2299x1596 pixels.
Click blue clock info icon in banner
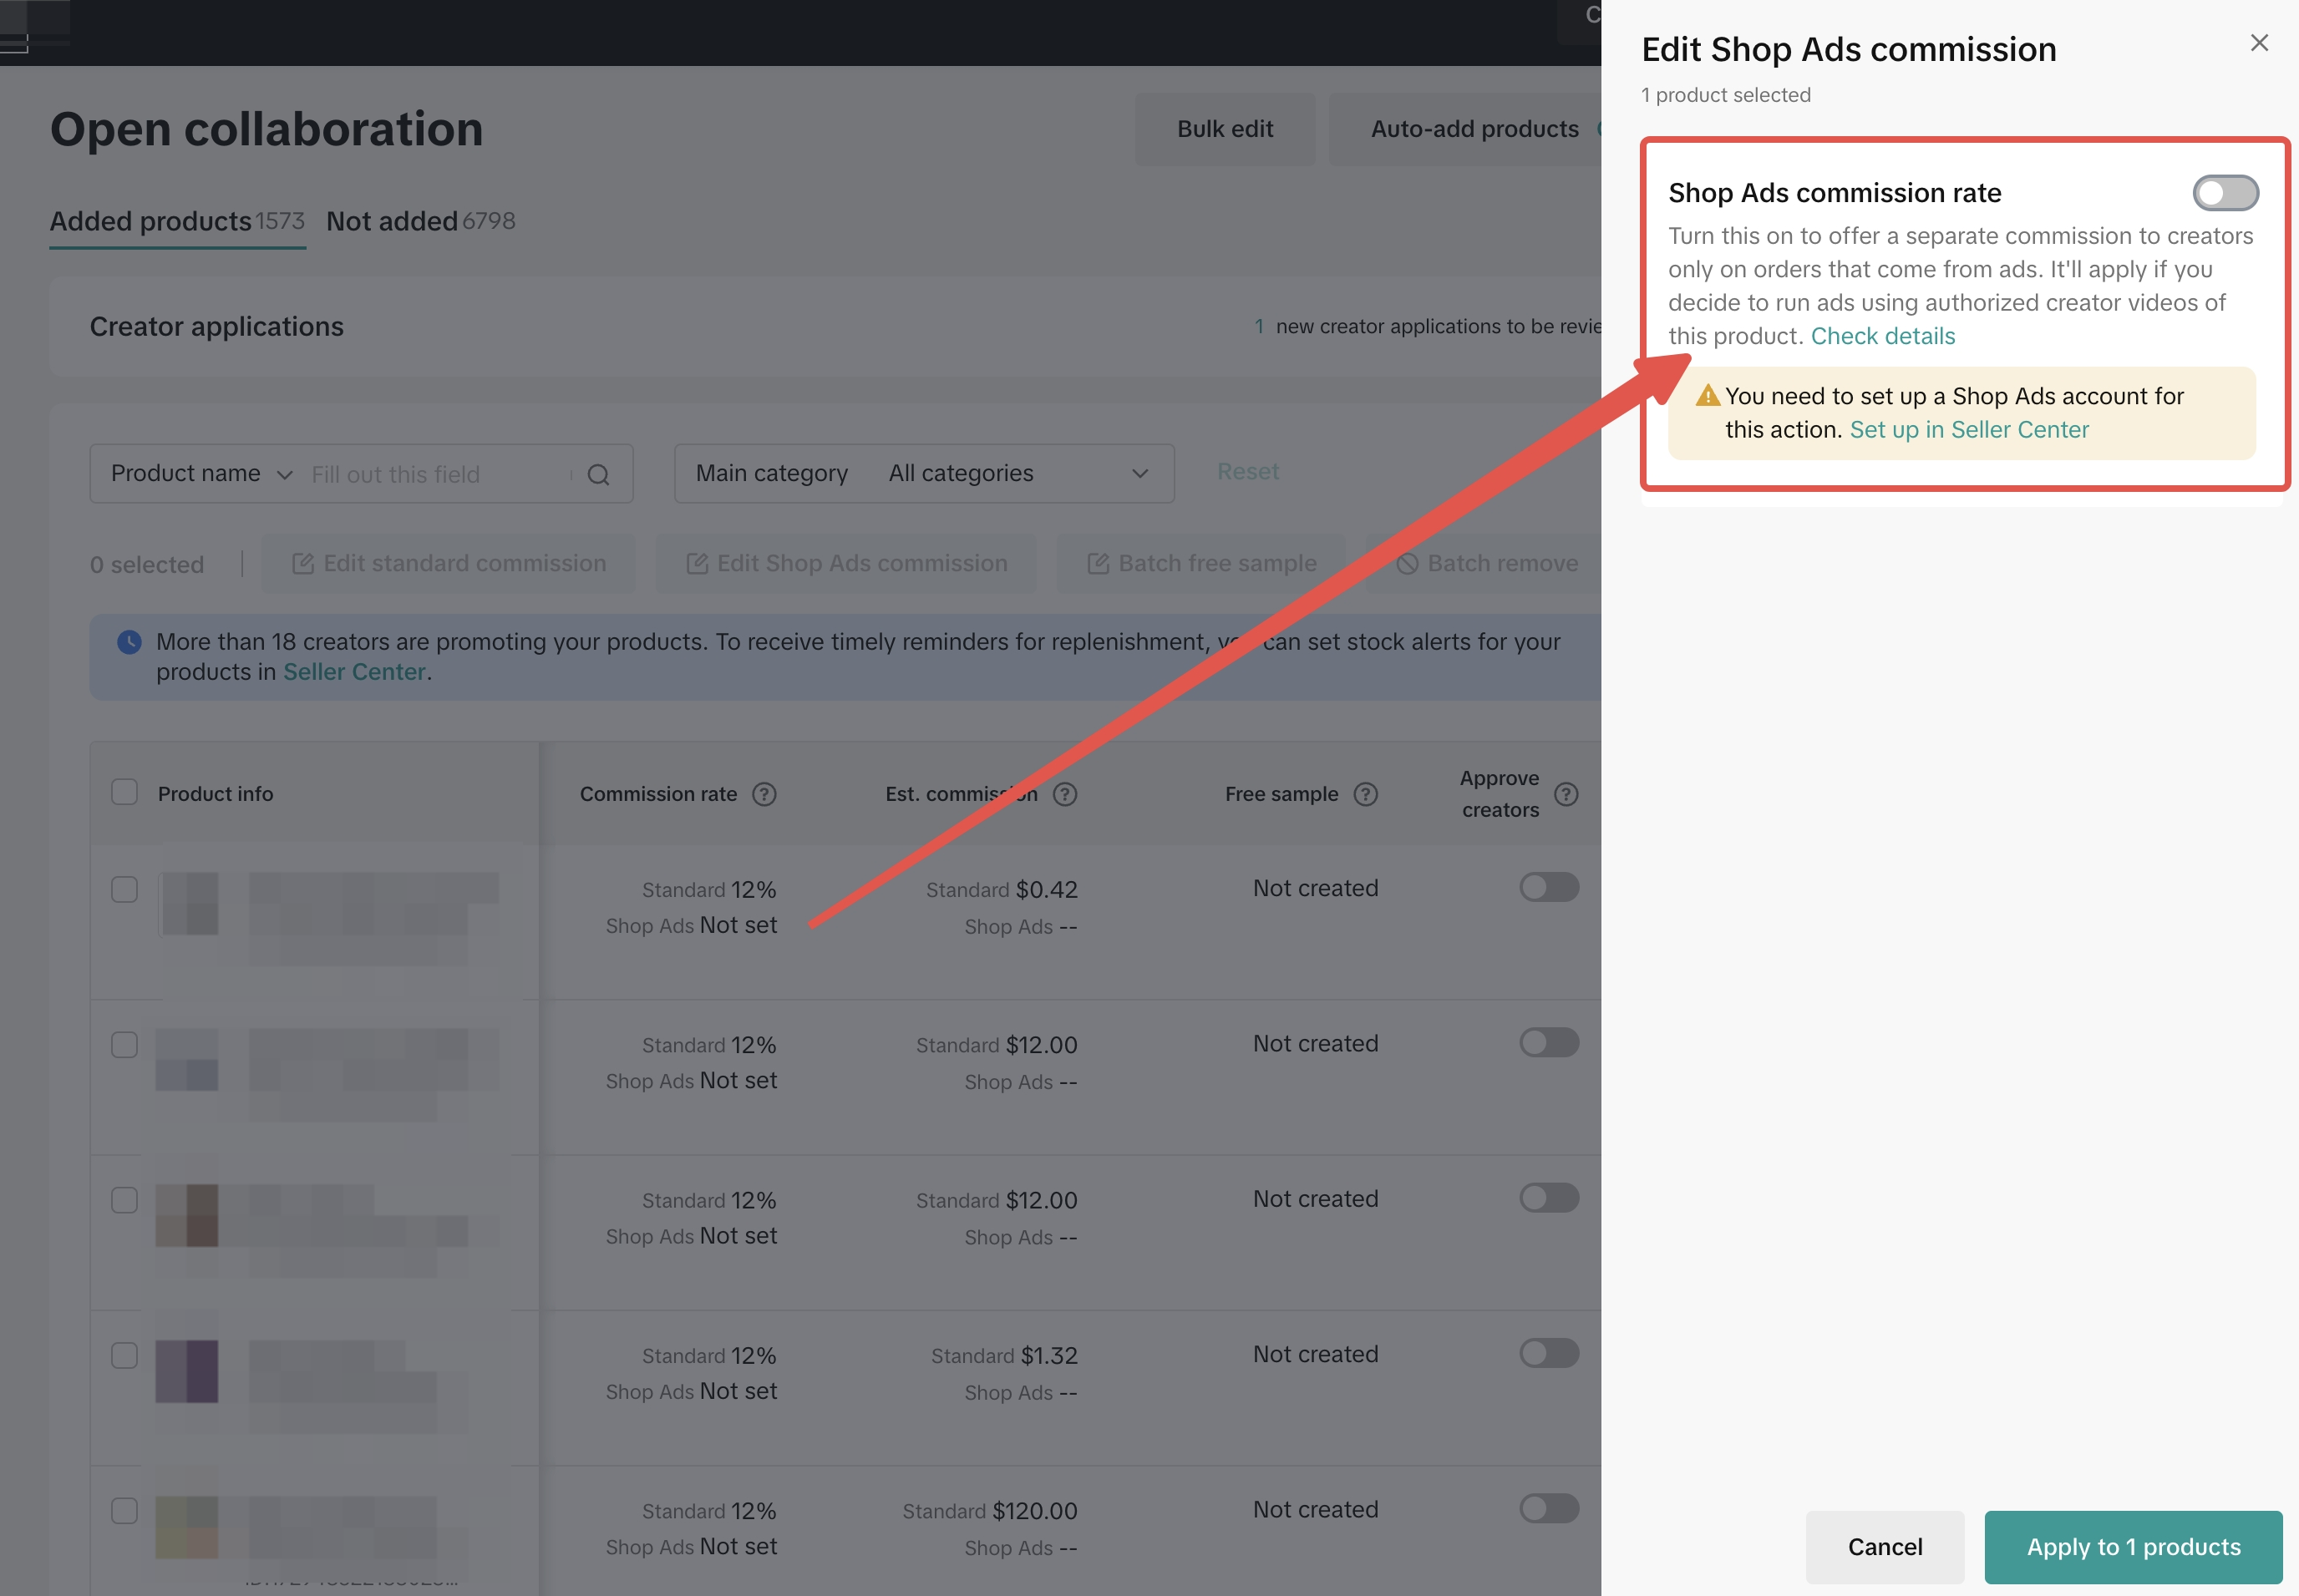point(129,642)
